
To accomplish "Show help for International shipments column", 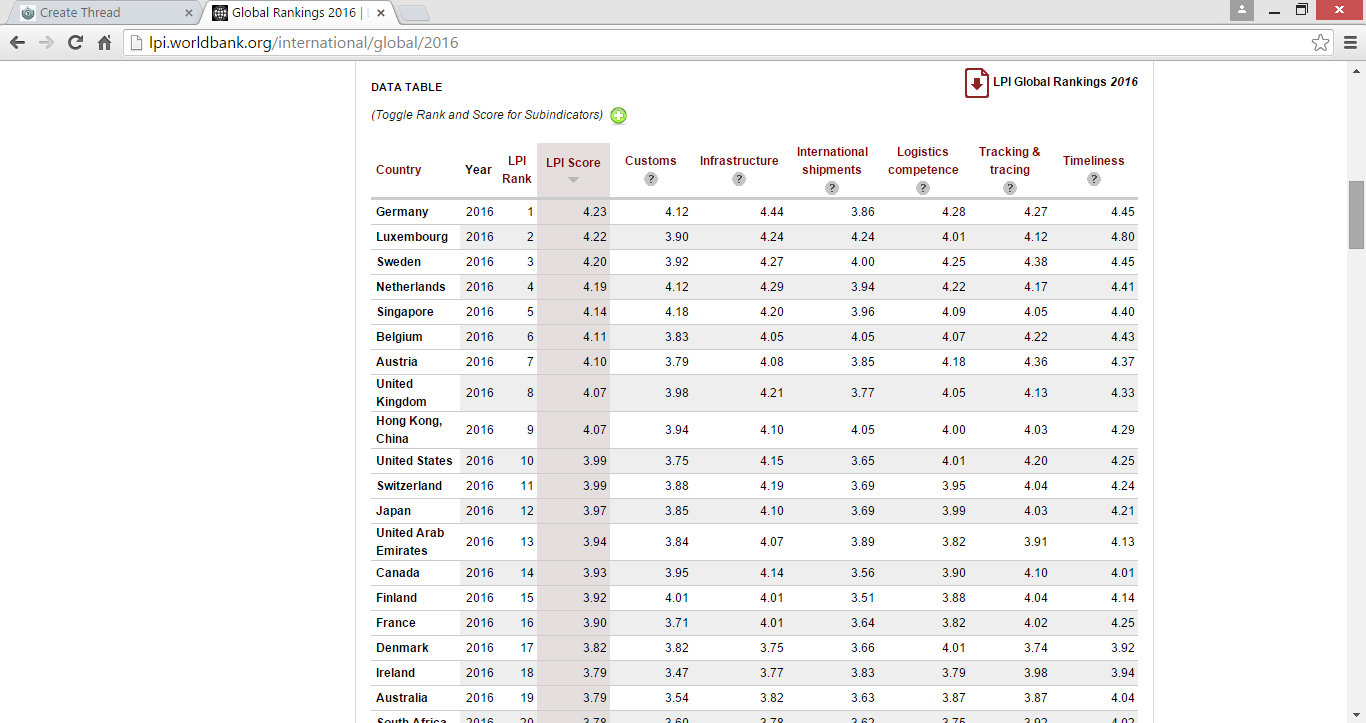I will 832,188.
